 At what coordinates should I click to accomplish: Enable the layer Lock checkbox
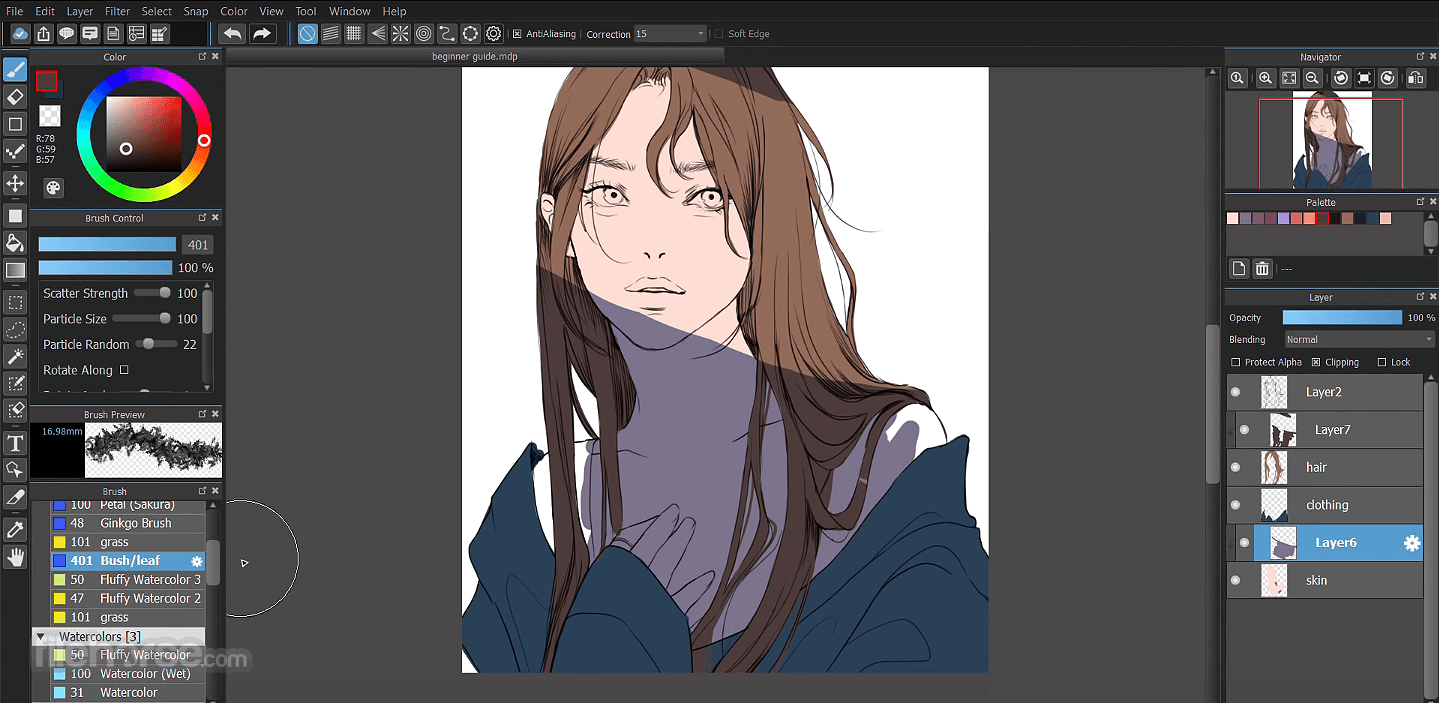click(x=1382, y=362)
